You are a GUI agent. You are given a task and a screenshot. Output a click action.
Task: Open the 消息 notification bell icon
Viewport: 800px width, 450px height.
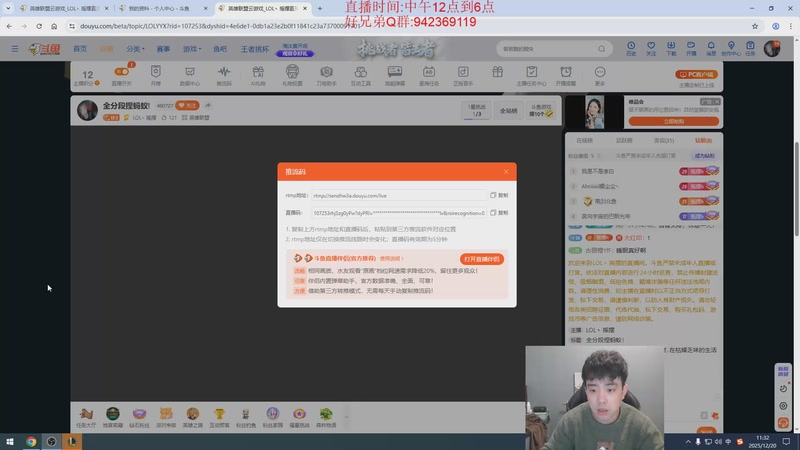[x=711, y=49]
